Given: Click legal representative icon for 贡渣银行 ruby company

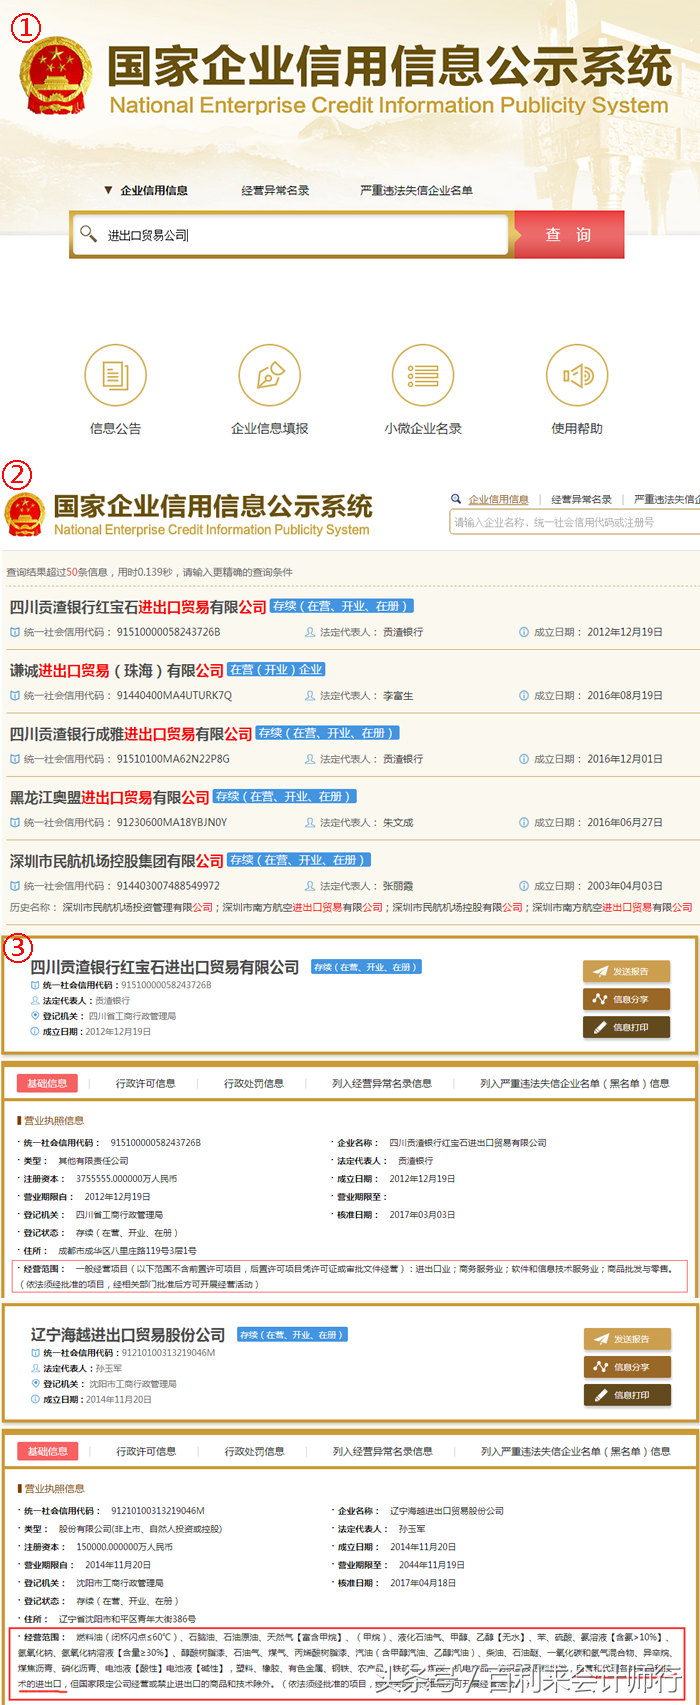Looking at the screenshot, I should click(310, 632).
